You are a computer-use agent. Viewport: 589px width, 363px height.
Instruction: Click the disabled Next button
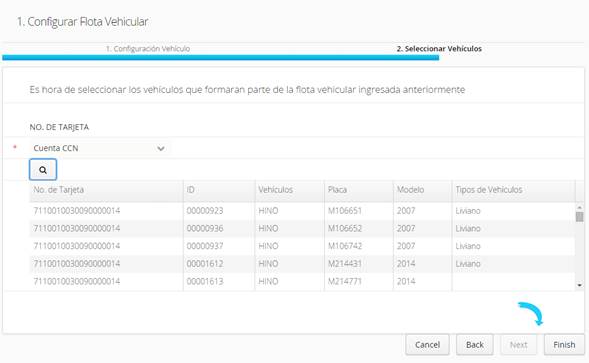518,345
